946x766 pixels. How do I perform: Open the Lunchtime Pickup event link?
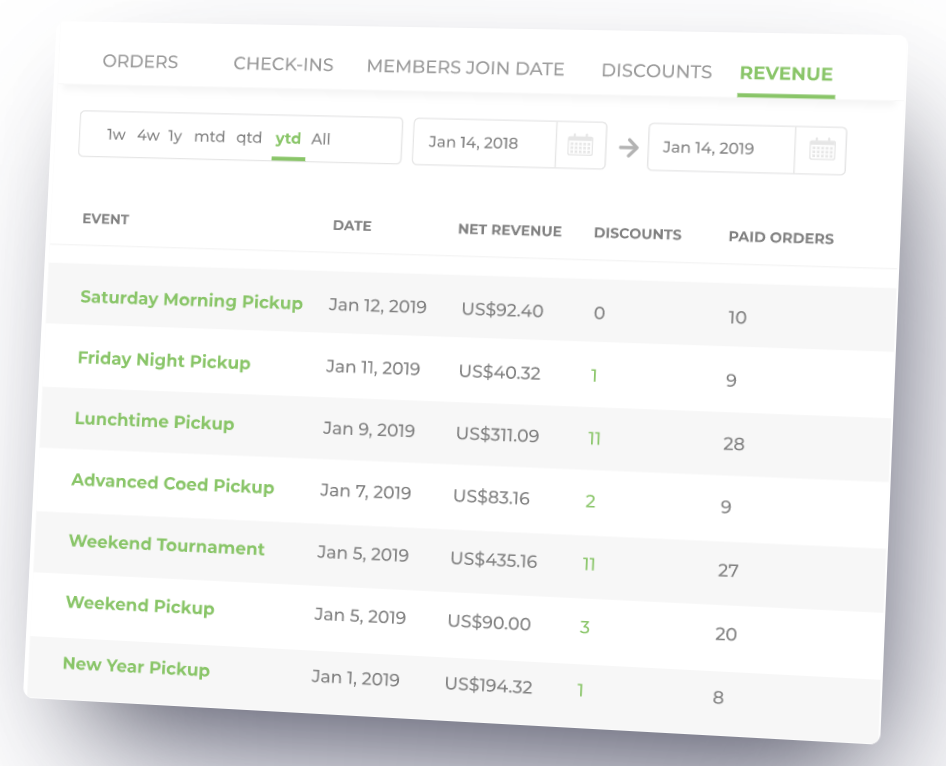coord(154,421)
